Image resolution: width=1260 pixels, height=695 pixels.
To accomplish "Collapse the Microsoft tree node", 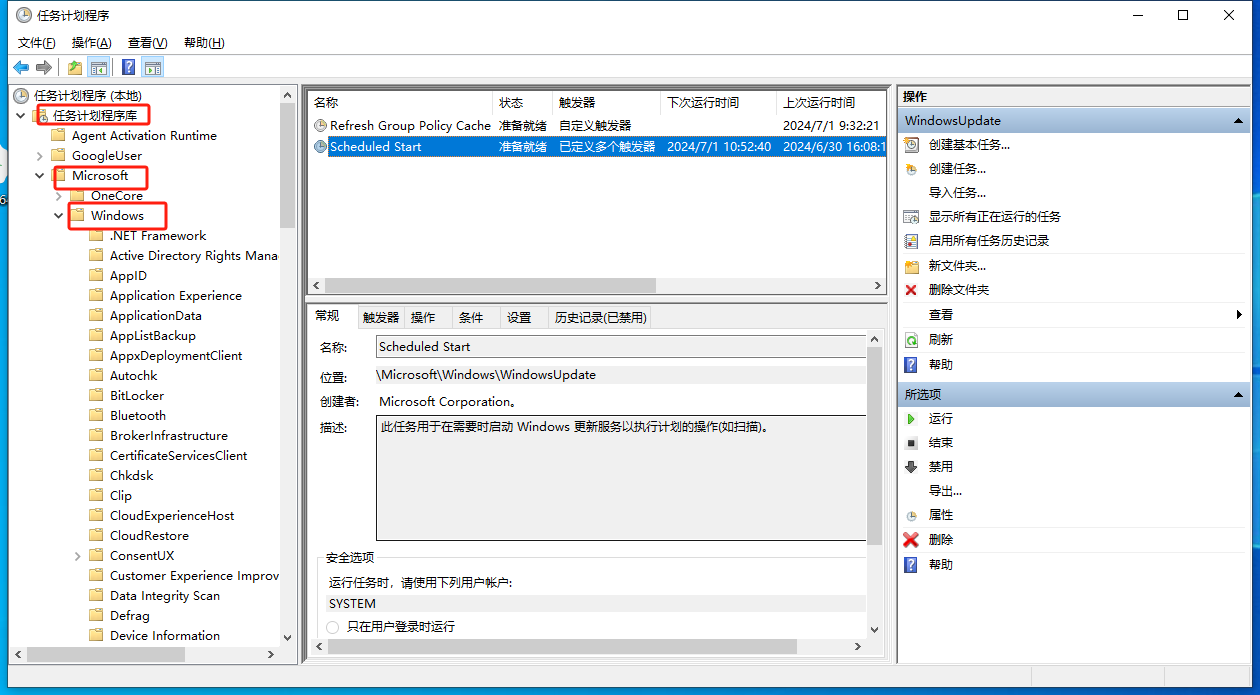I will (x=39, y=175).
